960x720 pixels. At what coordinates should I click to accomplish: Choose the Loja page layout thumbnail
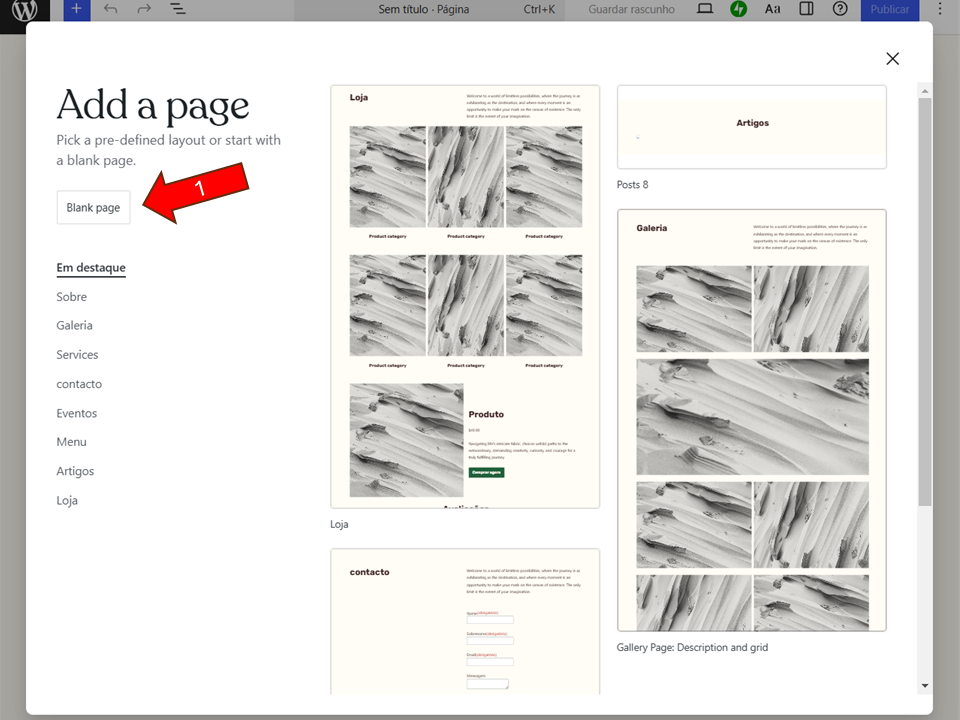tap(465, 297)
